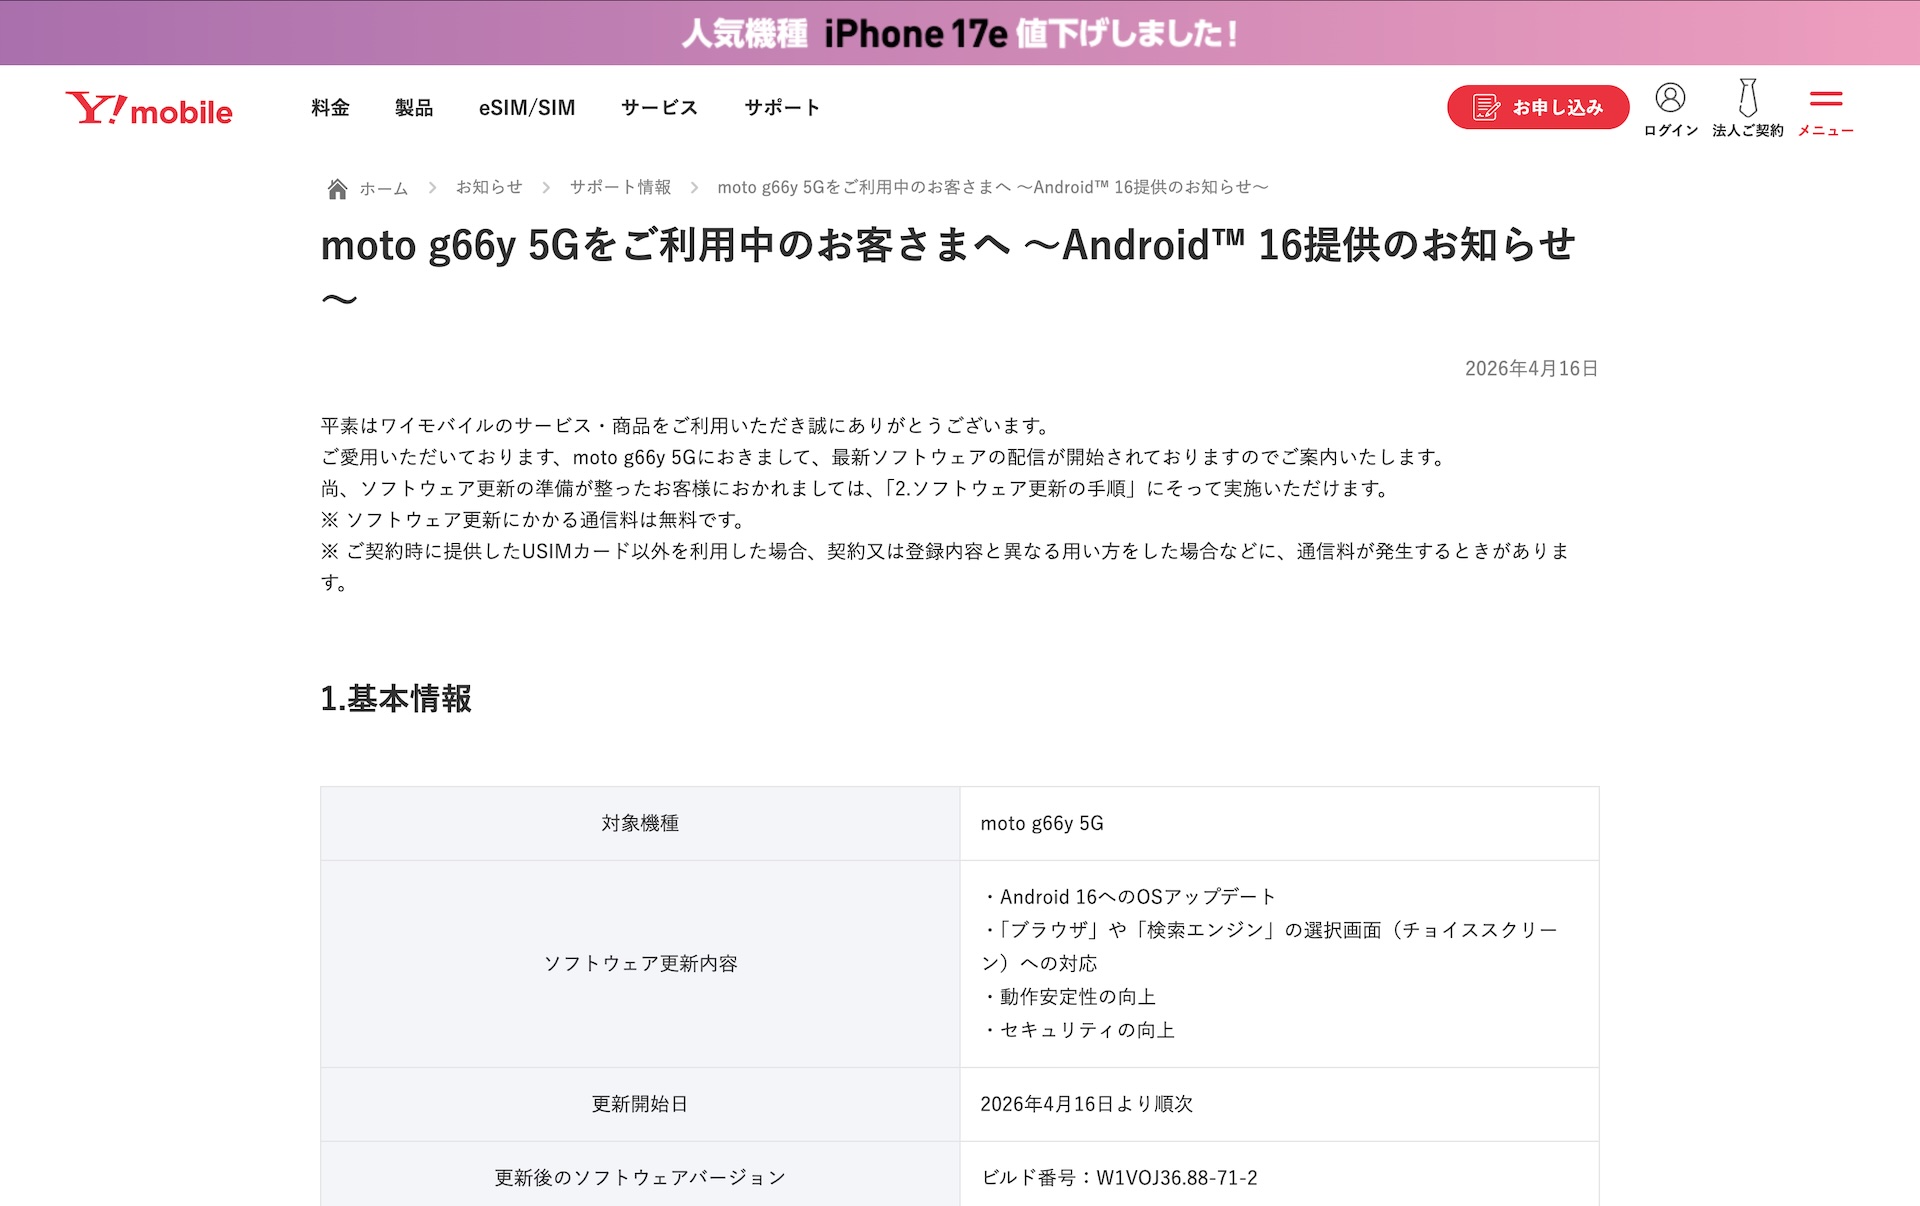Screen dimensions: 1920x1206
Task: Open the サービス navigation menu
Action: pos(659,107)
